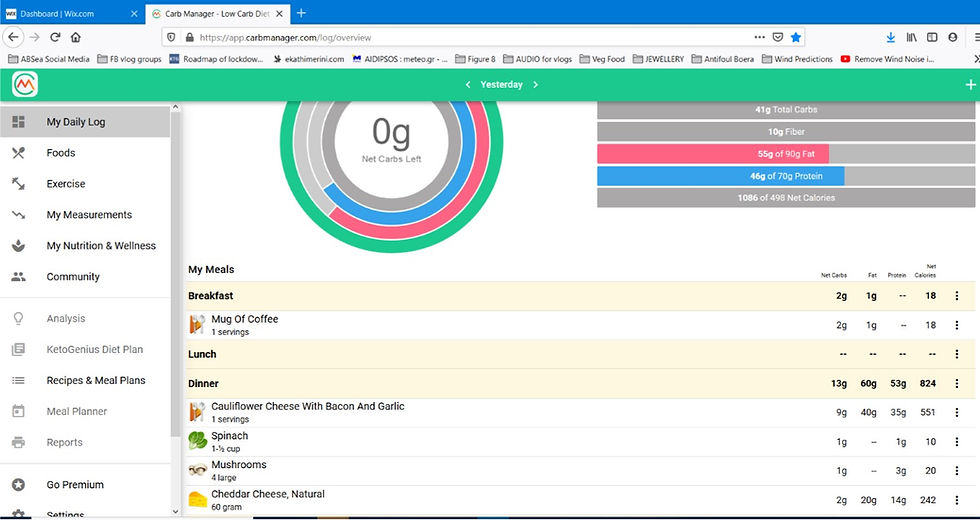
Task: Click the sidebar scrollbar down arrow
Action: pyautogui.click(x=175, y=512)
